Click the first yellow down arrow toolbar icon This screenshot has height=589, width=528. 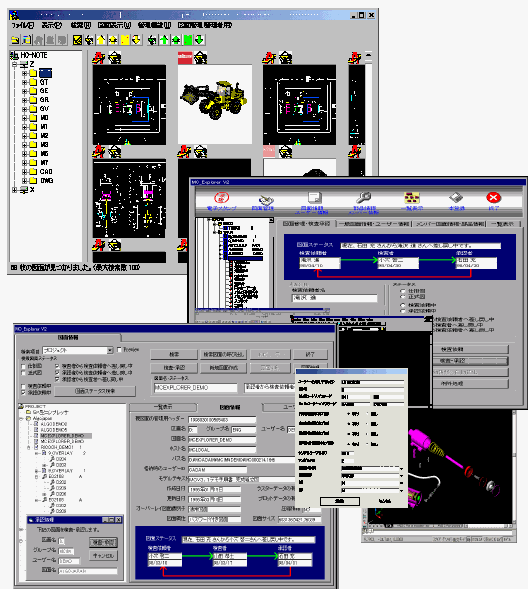click(x=136, y=39)
